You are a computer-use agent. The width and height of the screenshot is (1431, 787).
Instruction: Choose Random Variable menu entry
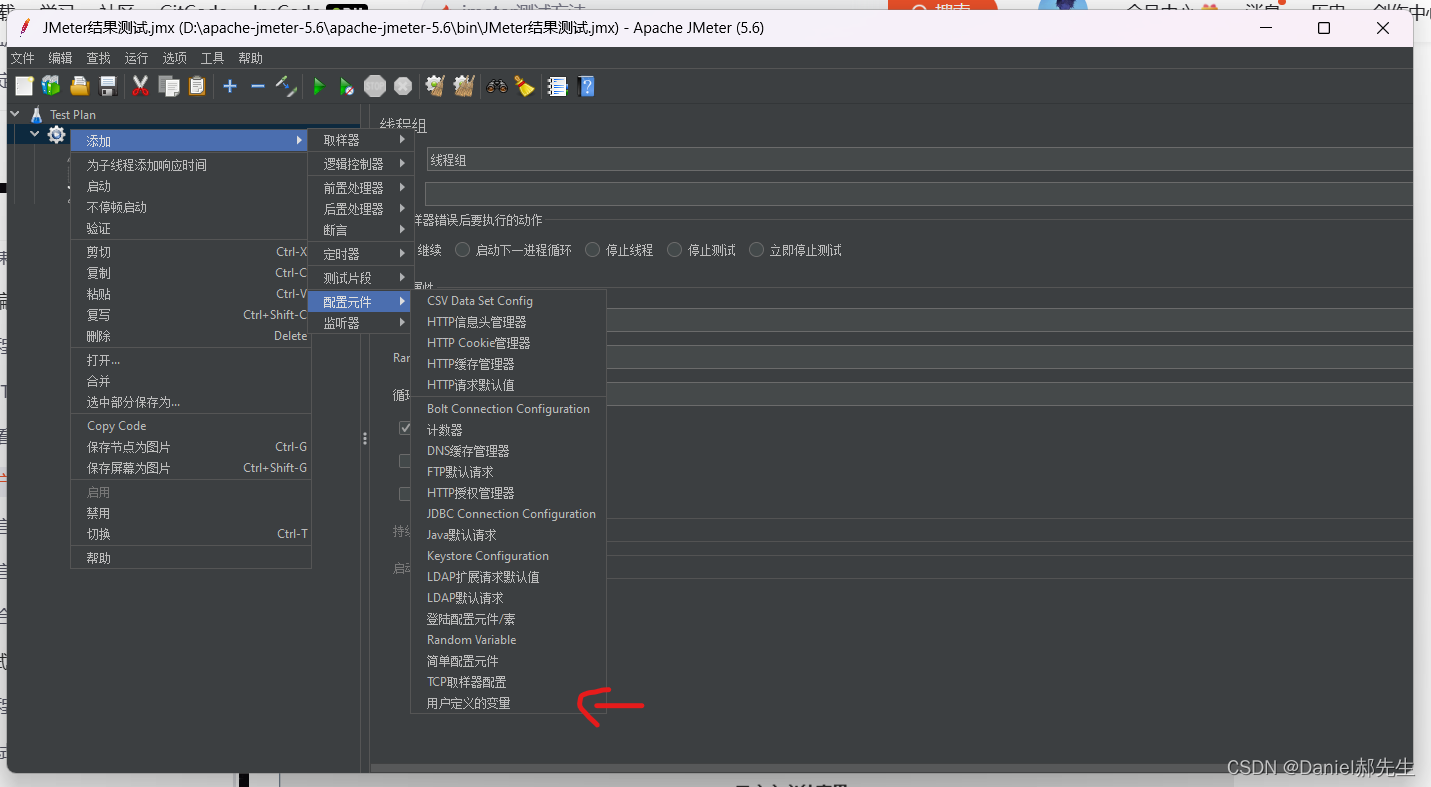point(508,640)
